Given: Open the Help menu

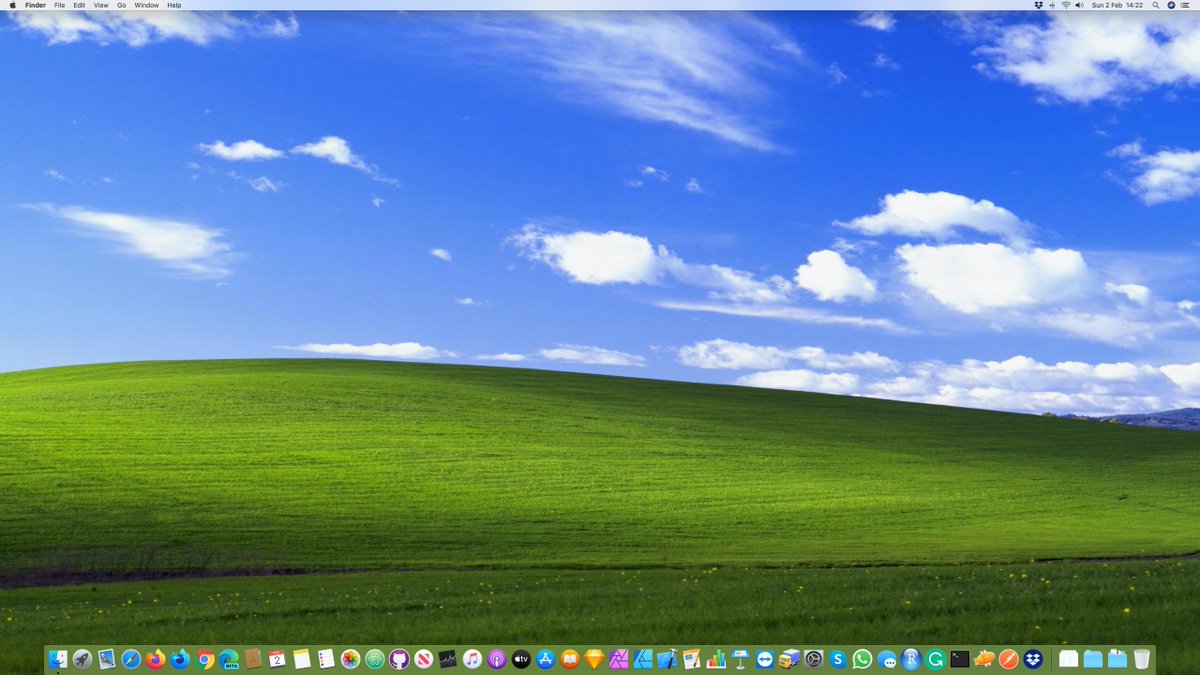Looking at the screenshot, I should pos(175,5).
